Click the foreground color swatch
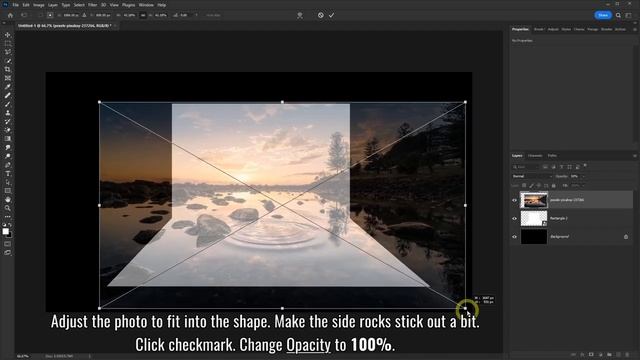The image size is (640, 360). coord(5,231)
